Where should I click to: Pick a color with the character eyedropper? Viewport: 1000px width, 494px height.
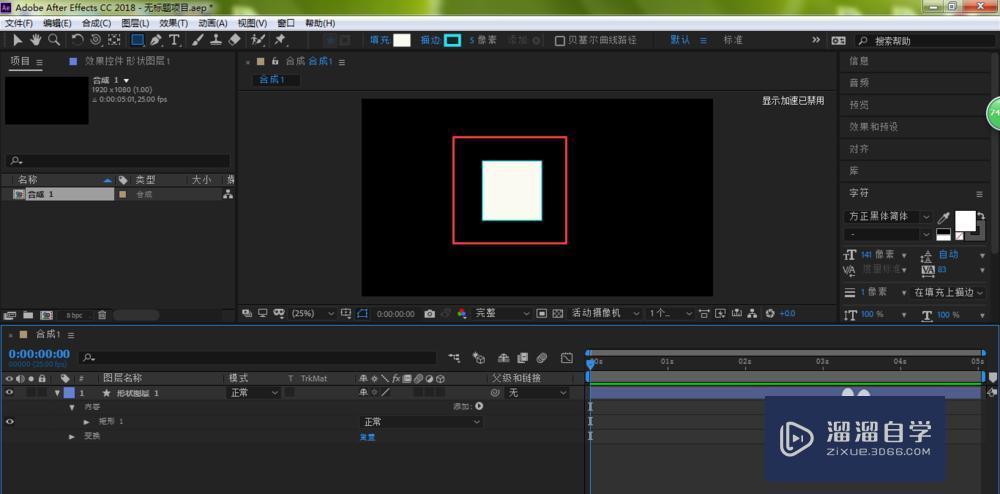(943, 217)
